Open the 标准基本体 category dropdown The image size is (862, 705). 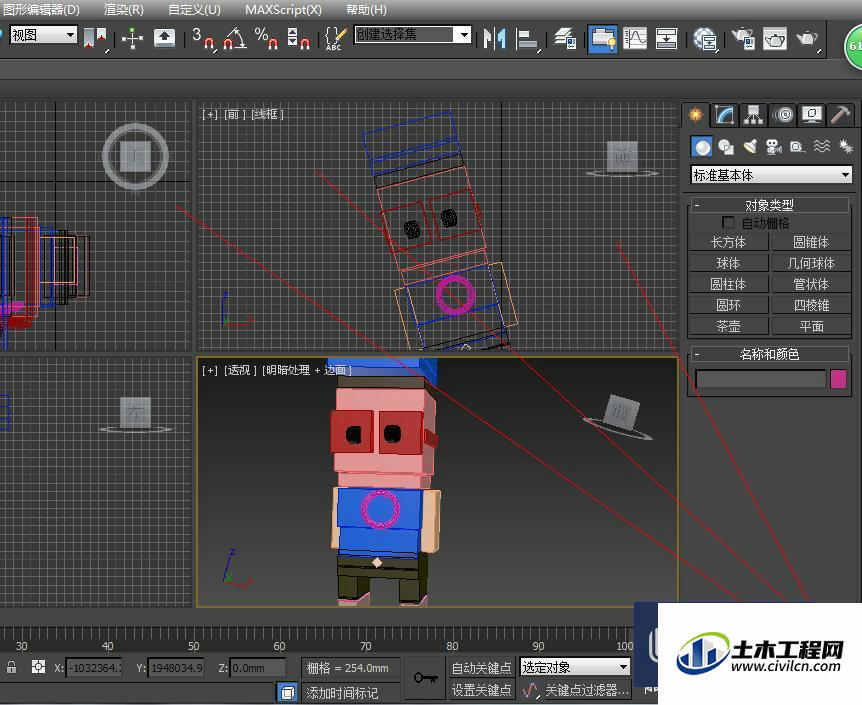pyautogui.click(x=771, y=175)
